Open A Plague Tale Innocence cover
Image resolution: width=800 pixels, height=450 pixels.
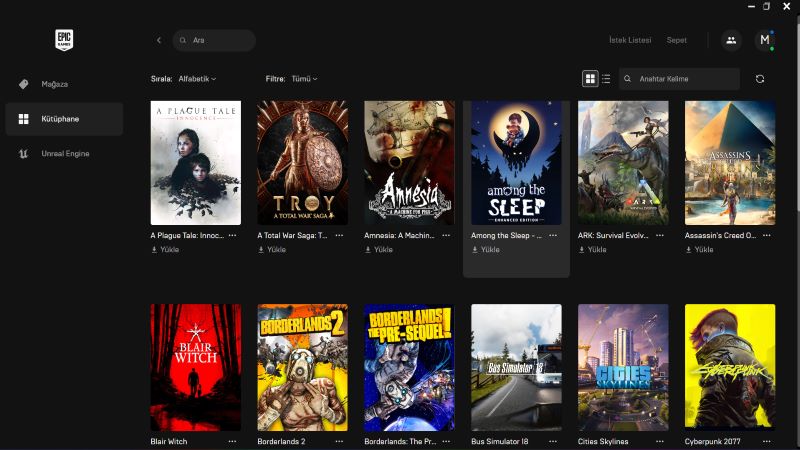click(196, 163)
